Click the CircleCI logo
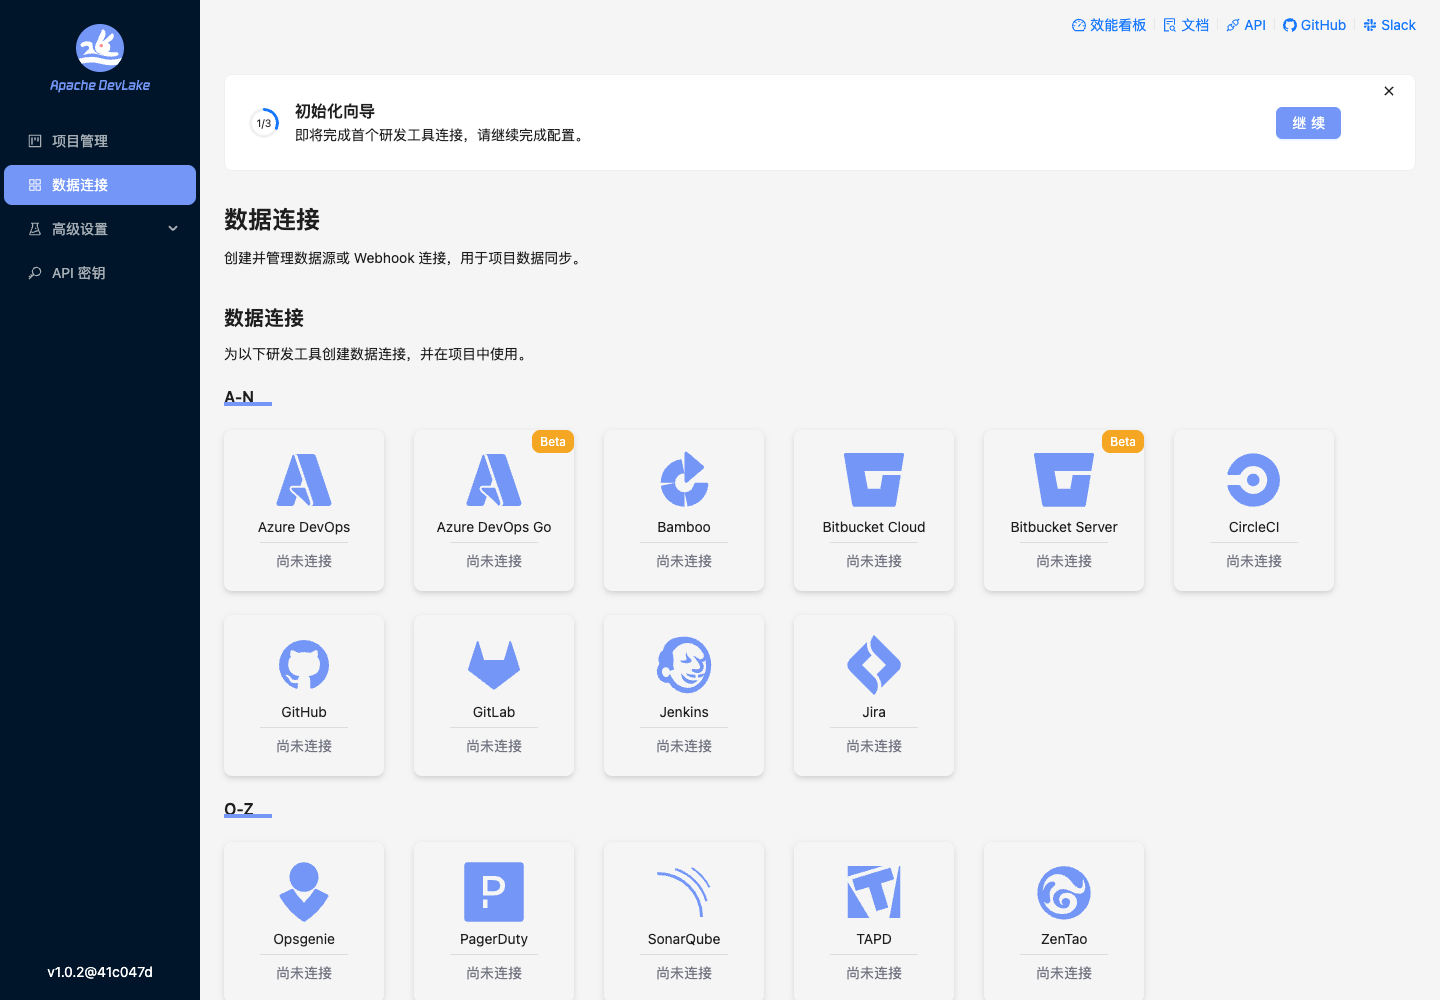This screenshot has height=1000, width=1440. click(1254, 480)
